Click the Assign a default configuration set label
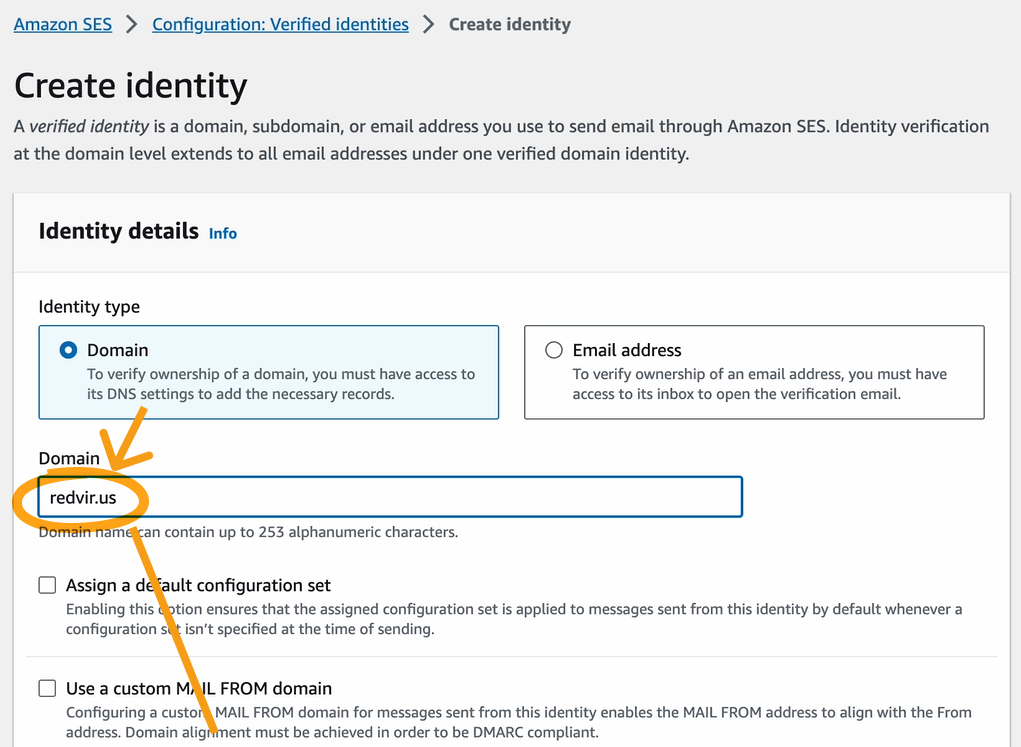Screen dimensions: 1021x747 [x=198, y=585]
